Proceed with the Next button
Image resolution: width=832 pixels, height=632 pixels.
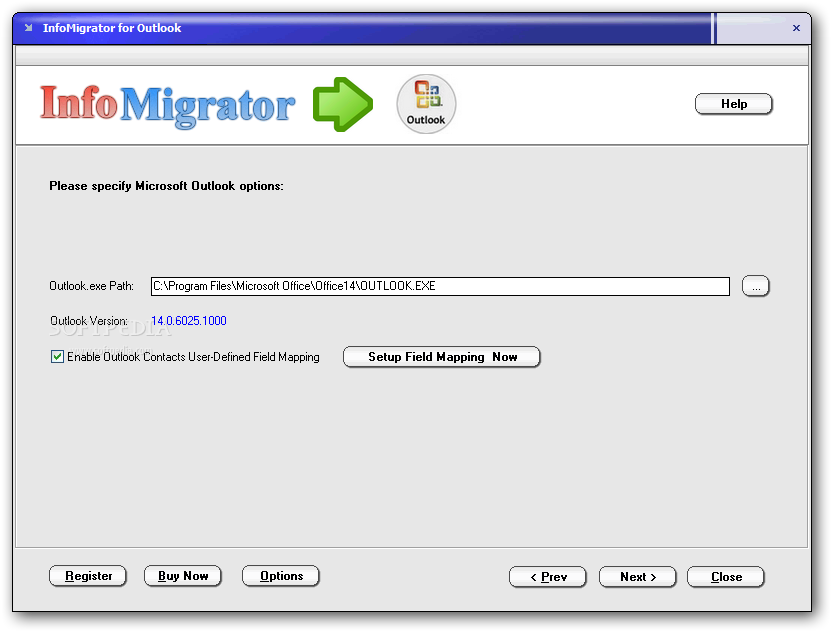pos(638,577)
